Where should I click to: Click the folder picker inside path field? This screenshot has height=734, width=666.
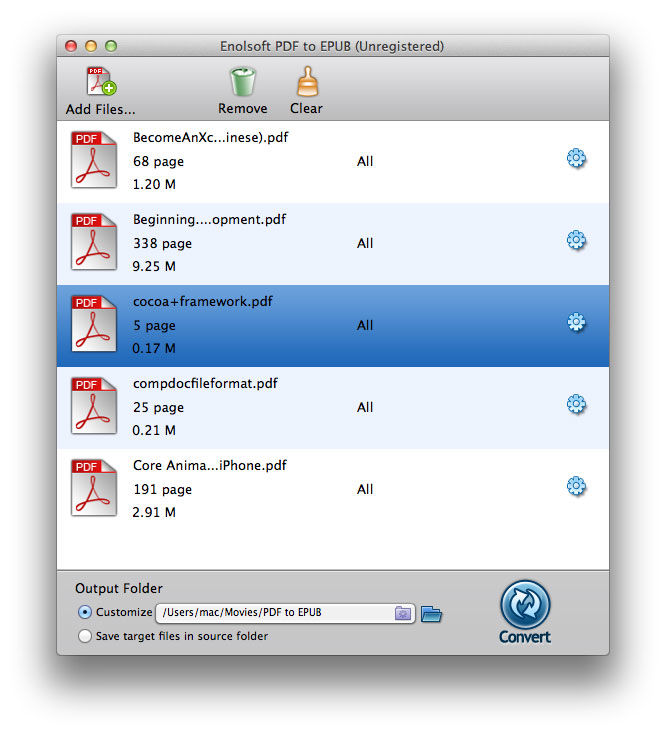[x=403, y=613]
